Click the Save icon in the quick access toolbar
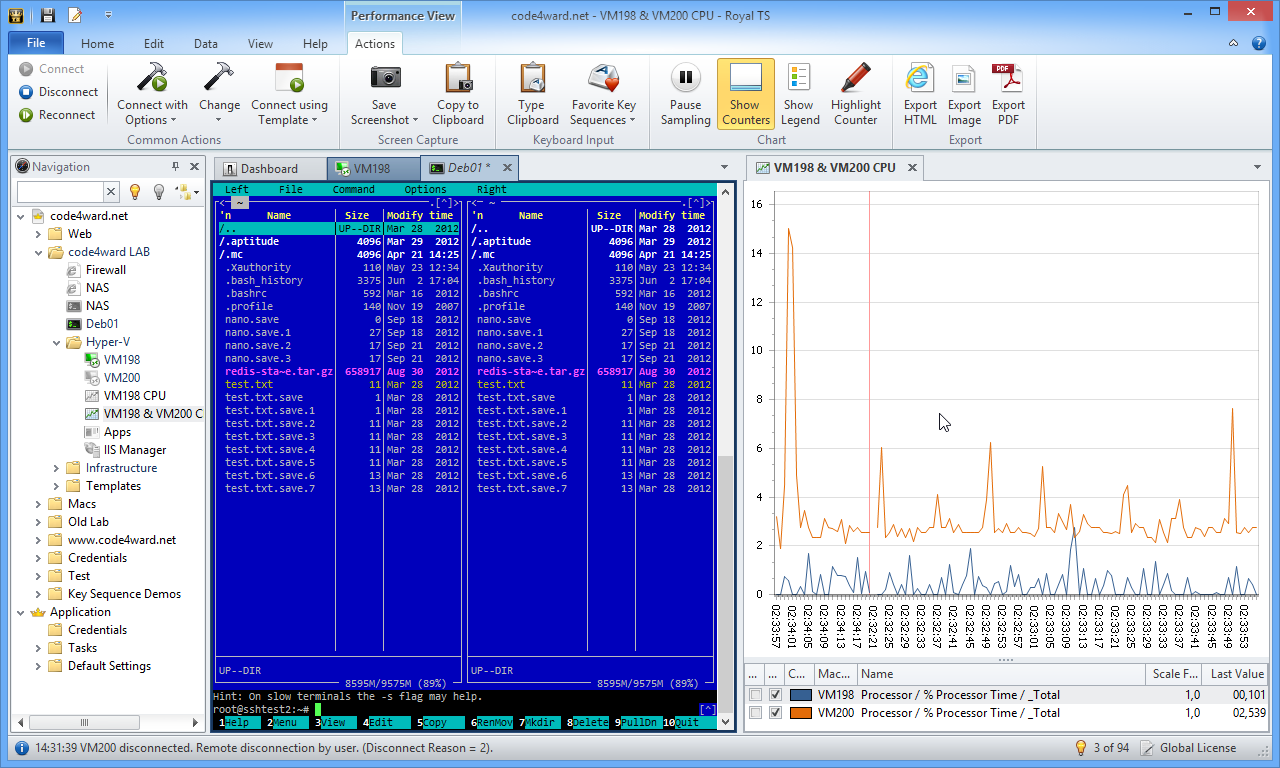This screenshot has width=1280, height=768. coord(48,15)
